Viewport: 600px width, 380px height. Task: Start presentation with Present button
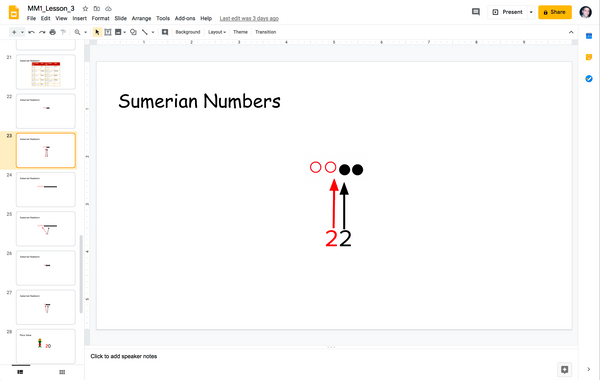(507, 12)
